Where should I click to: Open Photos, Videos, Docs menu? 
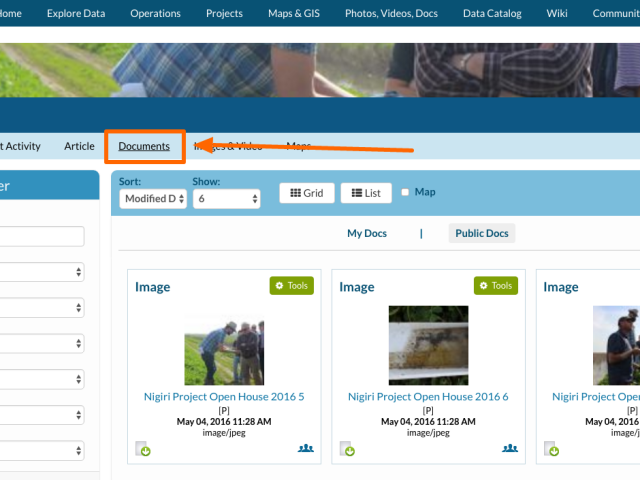[x=391, y=13]
